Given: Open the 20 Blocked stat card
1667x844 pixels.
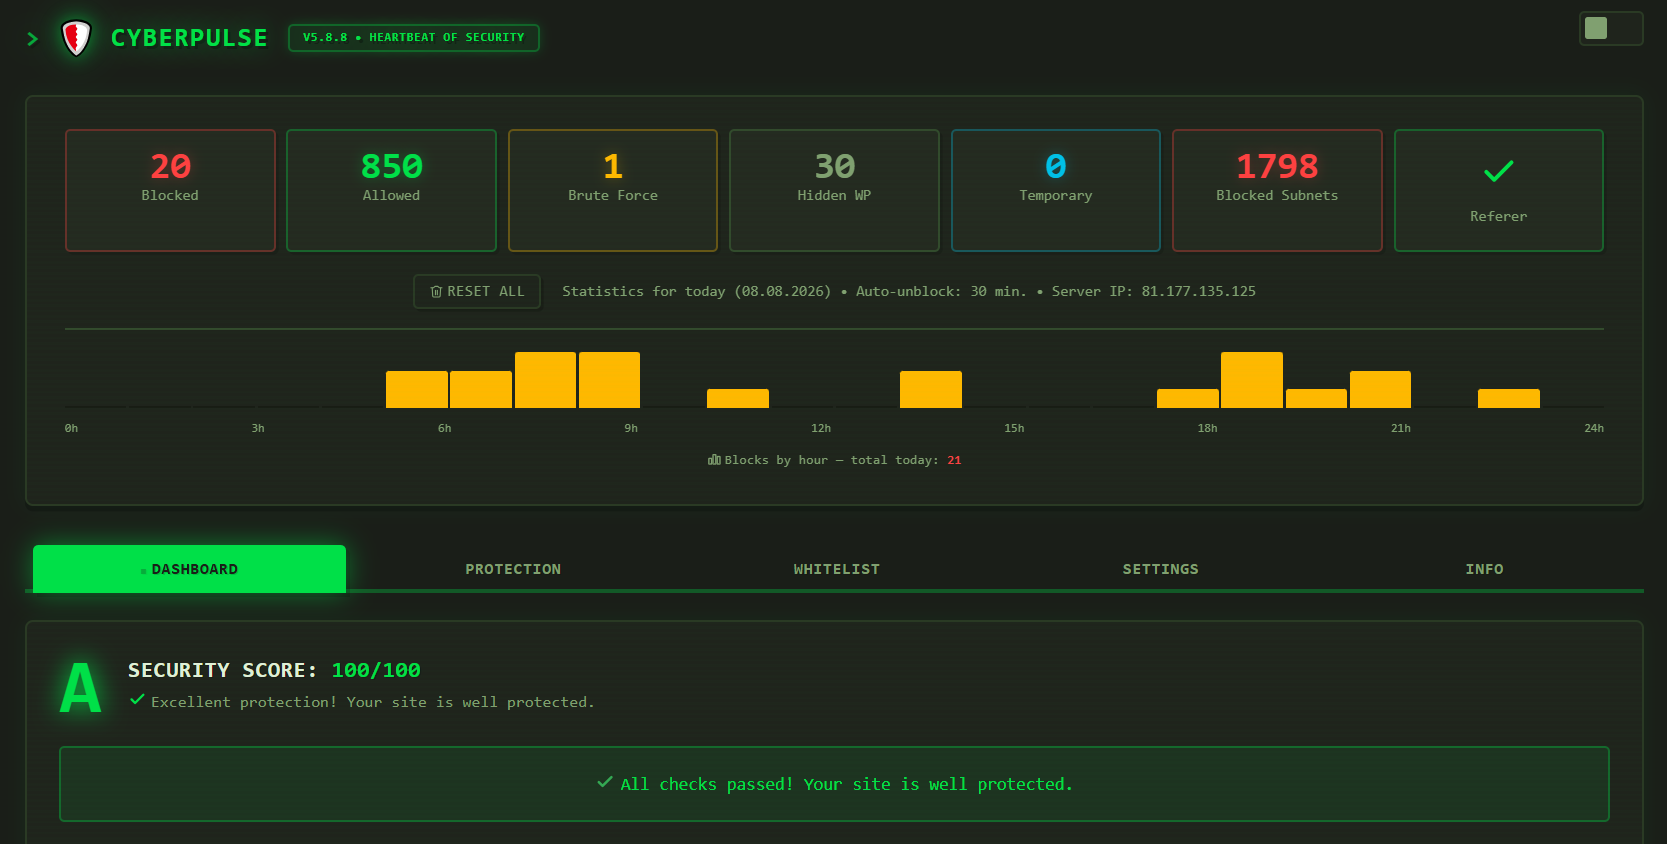Looking at the screenshot, I should (x=170, y=190).
